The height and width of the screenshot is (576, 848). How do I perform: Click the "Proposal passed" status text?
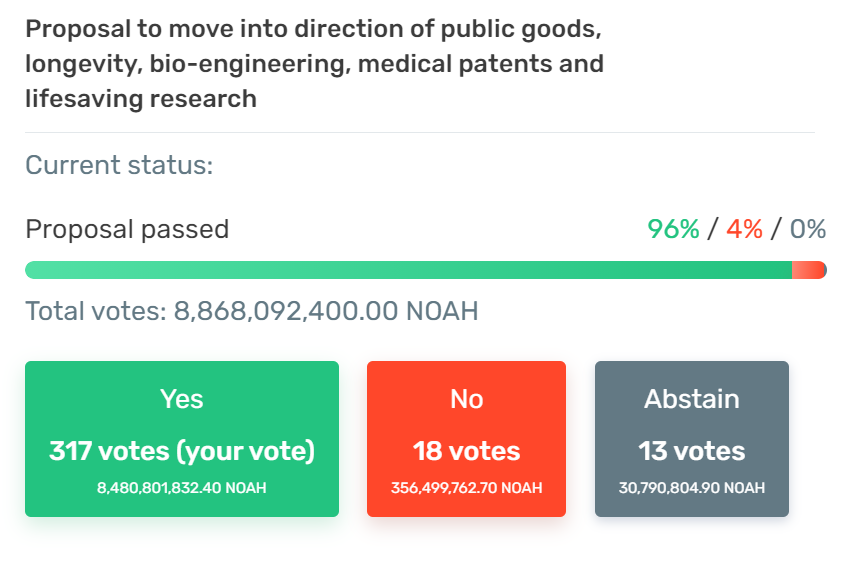point(127,229)
